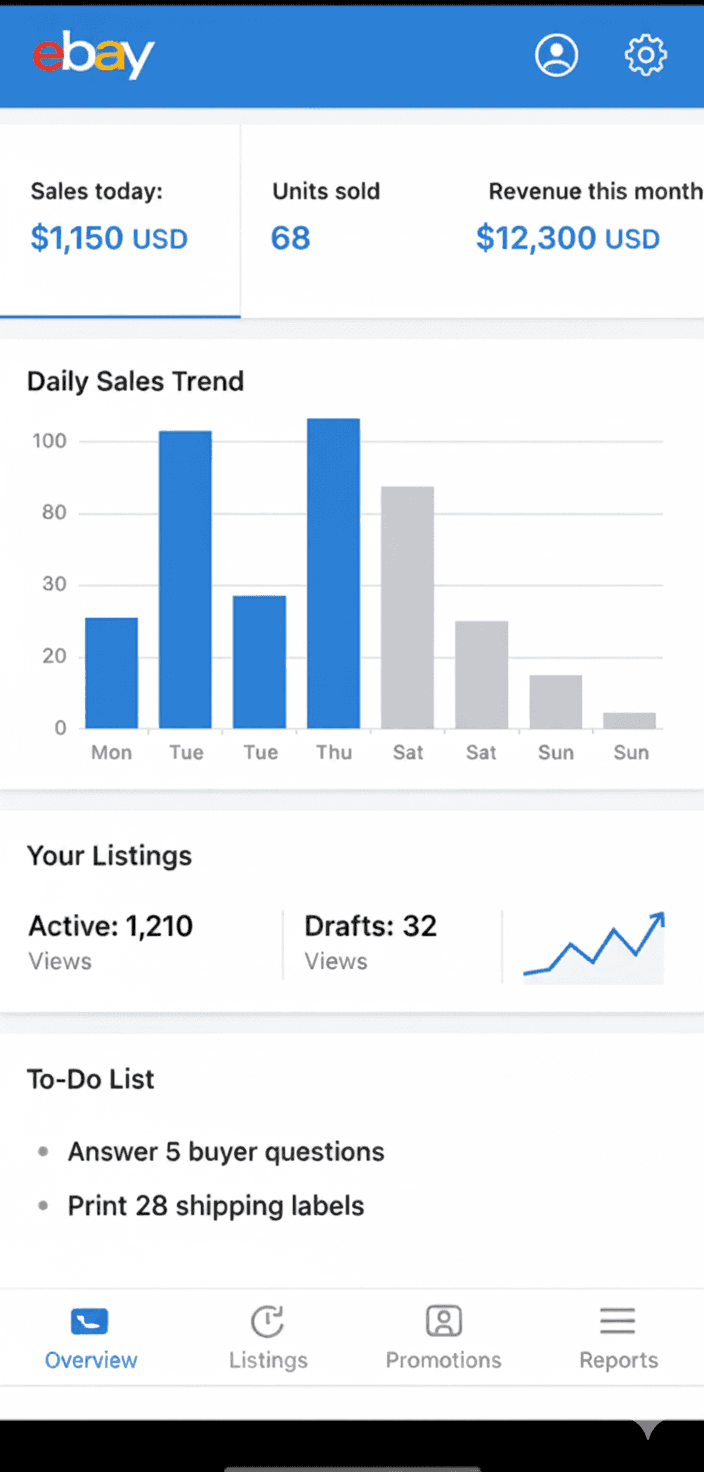Select the Units sold tab
This screenshot has height=1472, width=704.
coord(326,217)
